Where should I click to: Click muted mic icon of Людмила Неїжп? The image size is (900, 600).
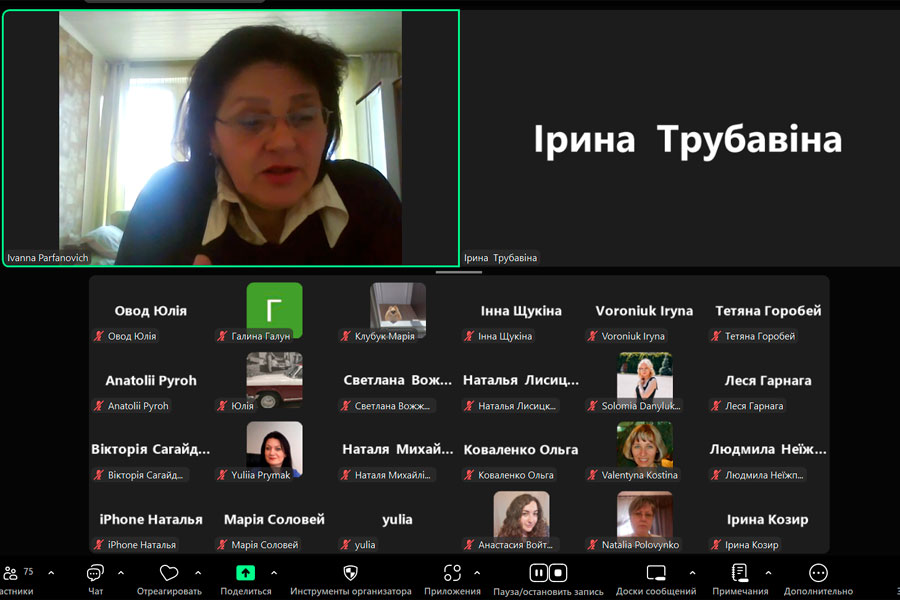point(716,475)
